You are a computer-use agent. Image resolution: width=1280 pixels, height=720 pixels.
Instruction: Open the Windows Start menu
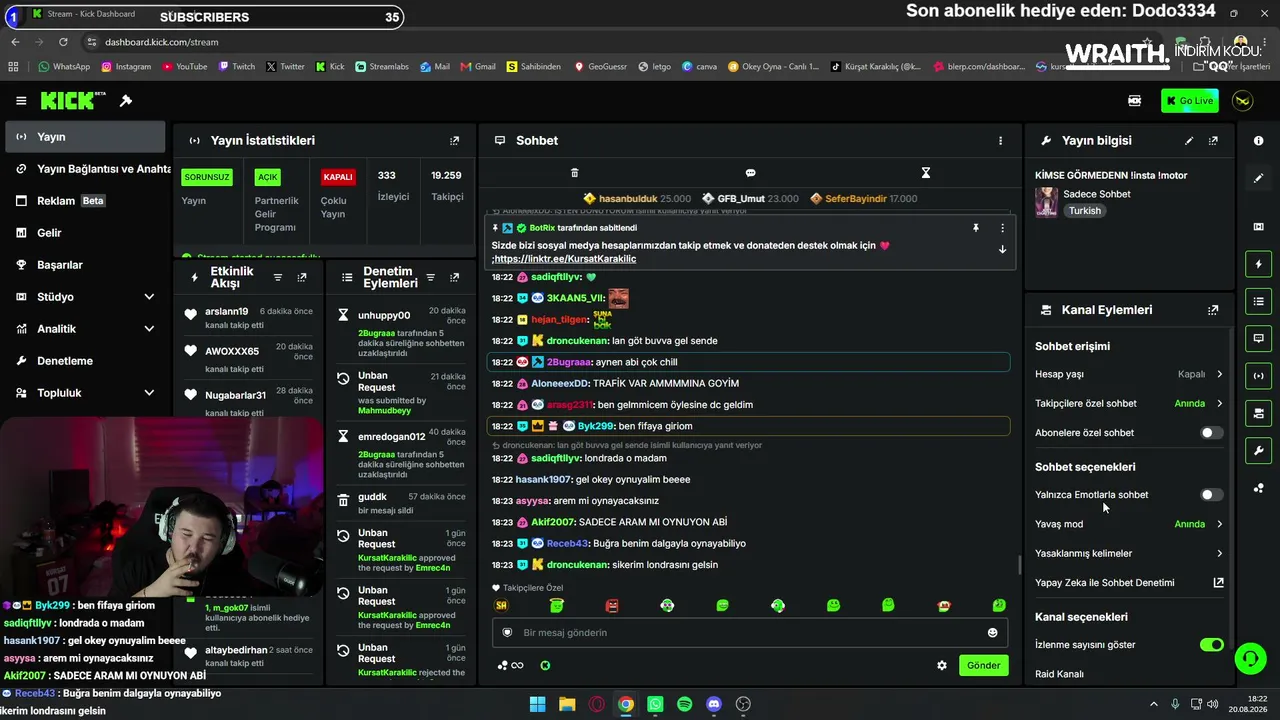(537, 704)
